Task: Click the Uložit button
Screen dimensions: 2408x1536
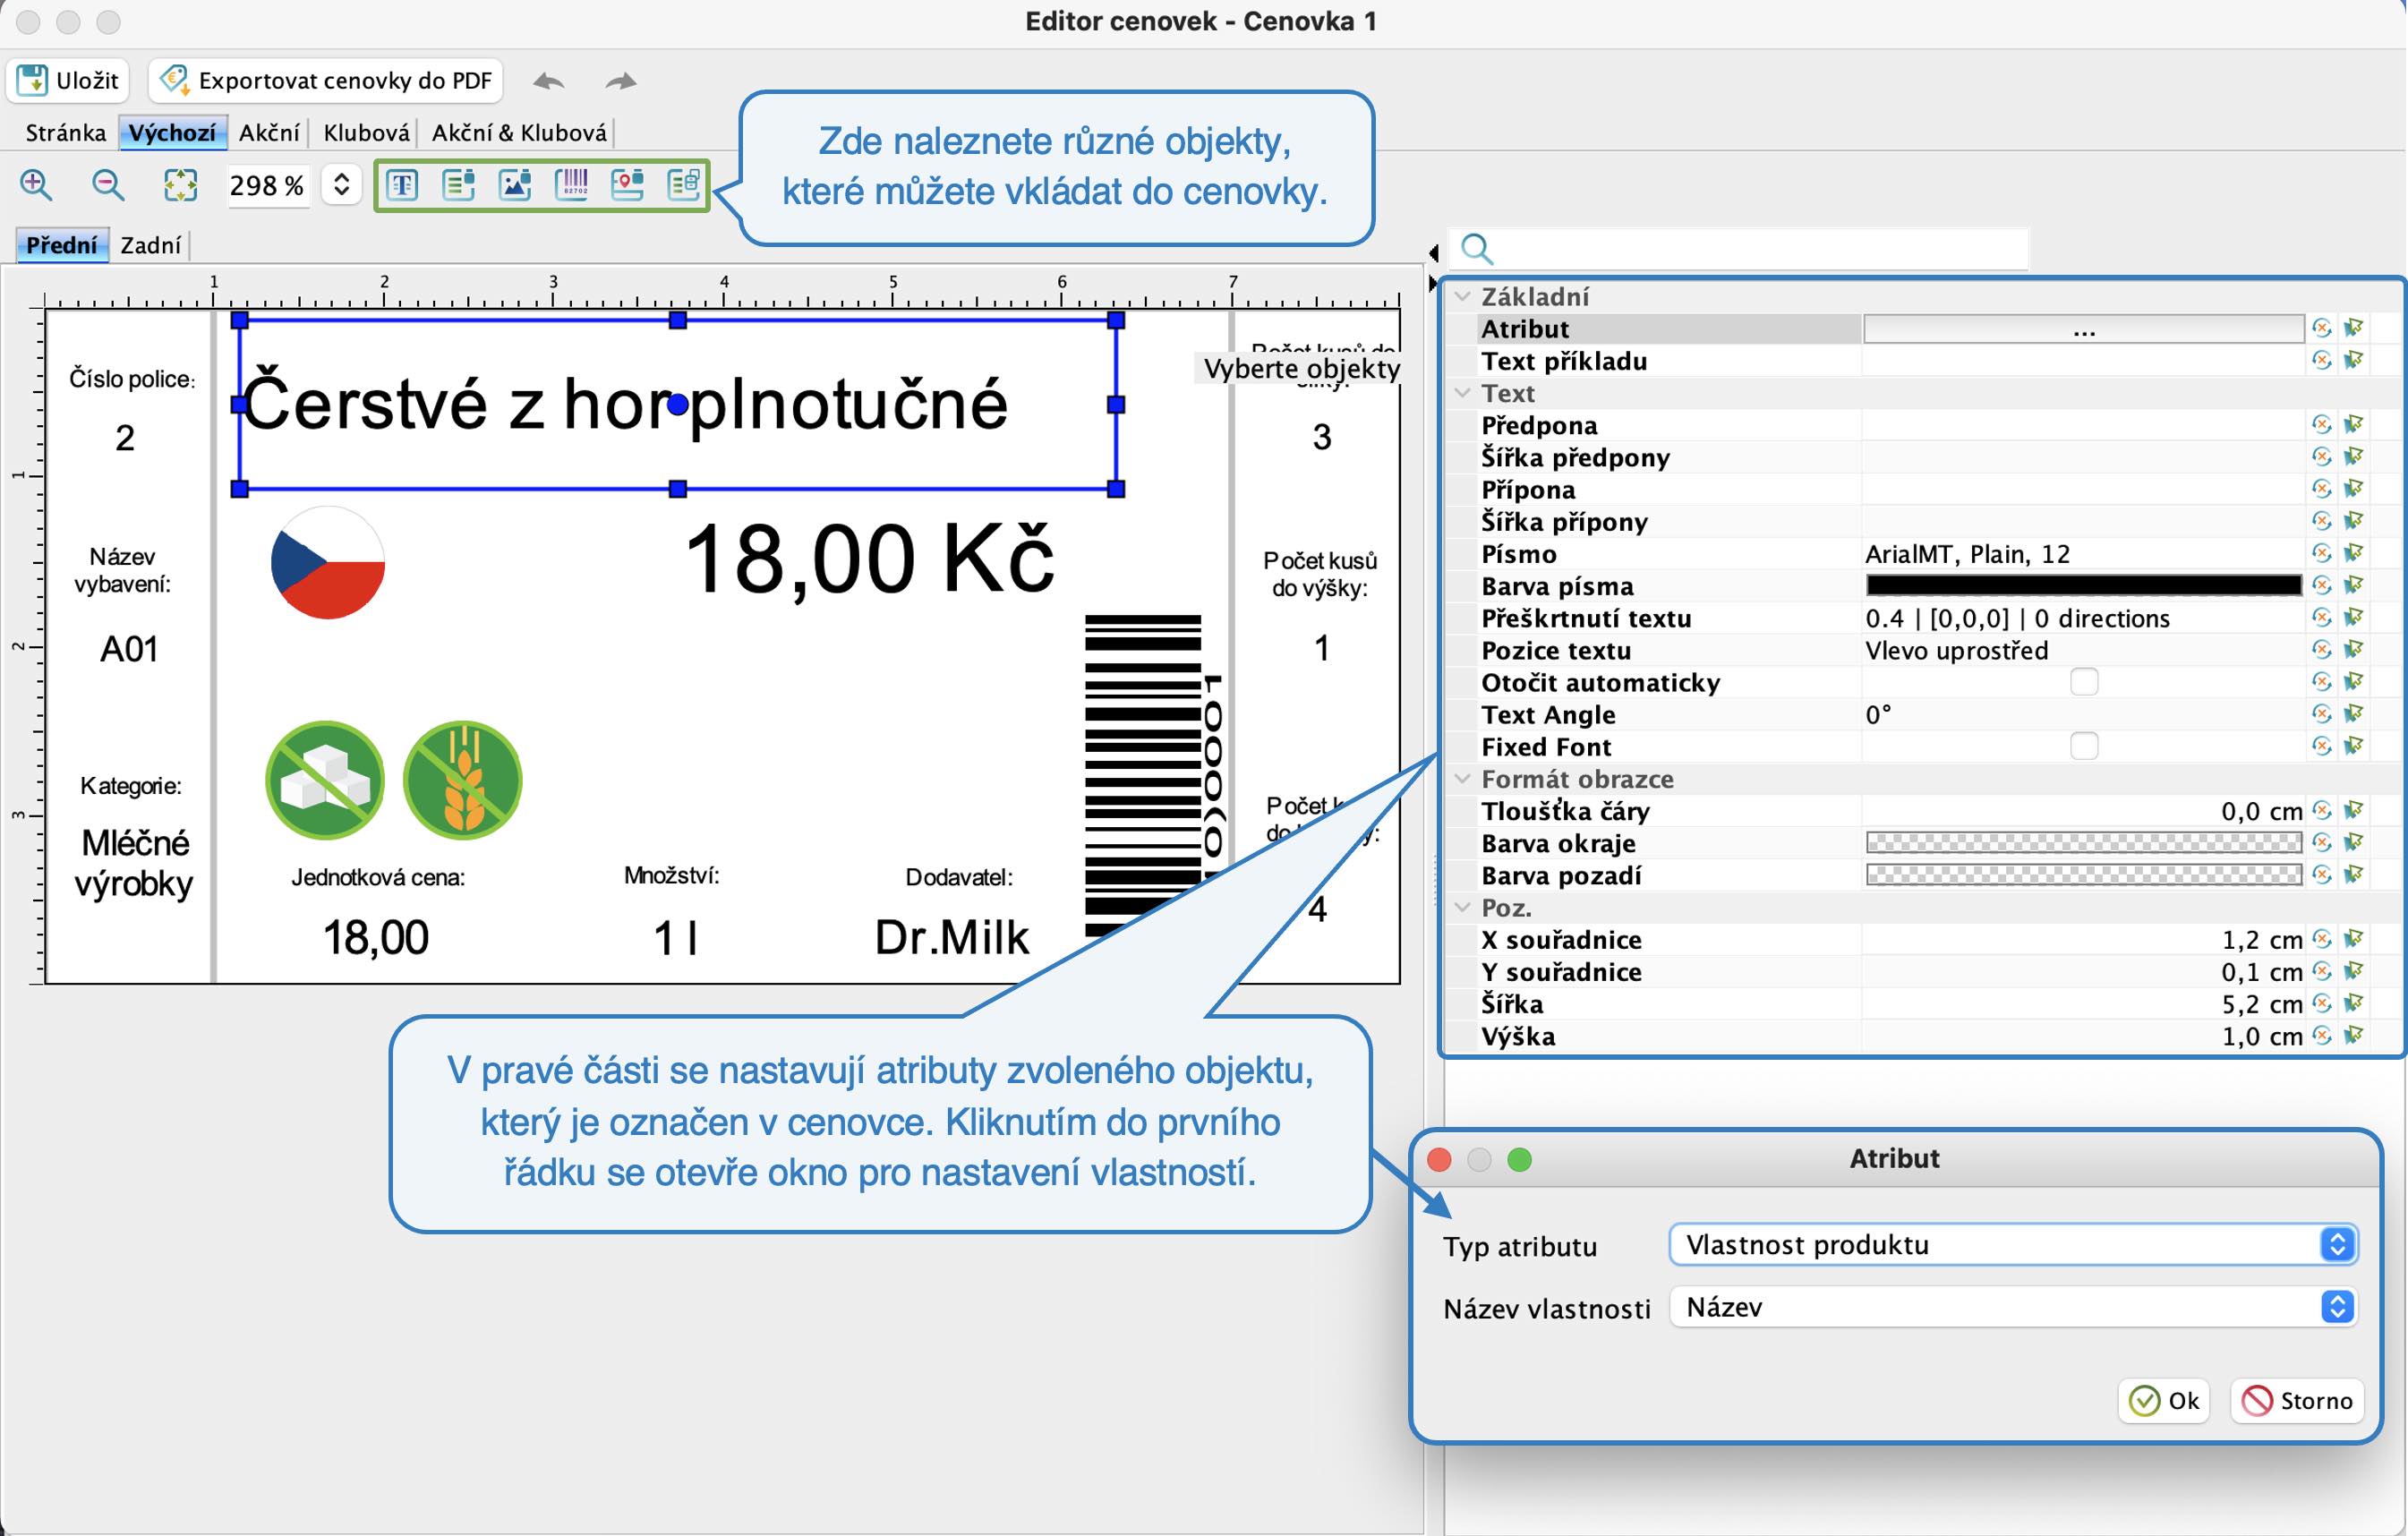Action: click(x=68, y=80)
